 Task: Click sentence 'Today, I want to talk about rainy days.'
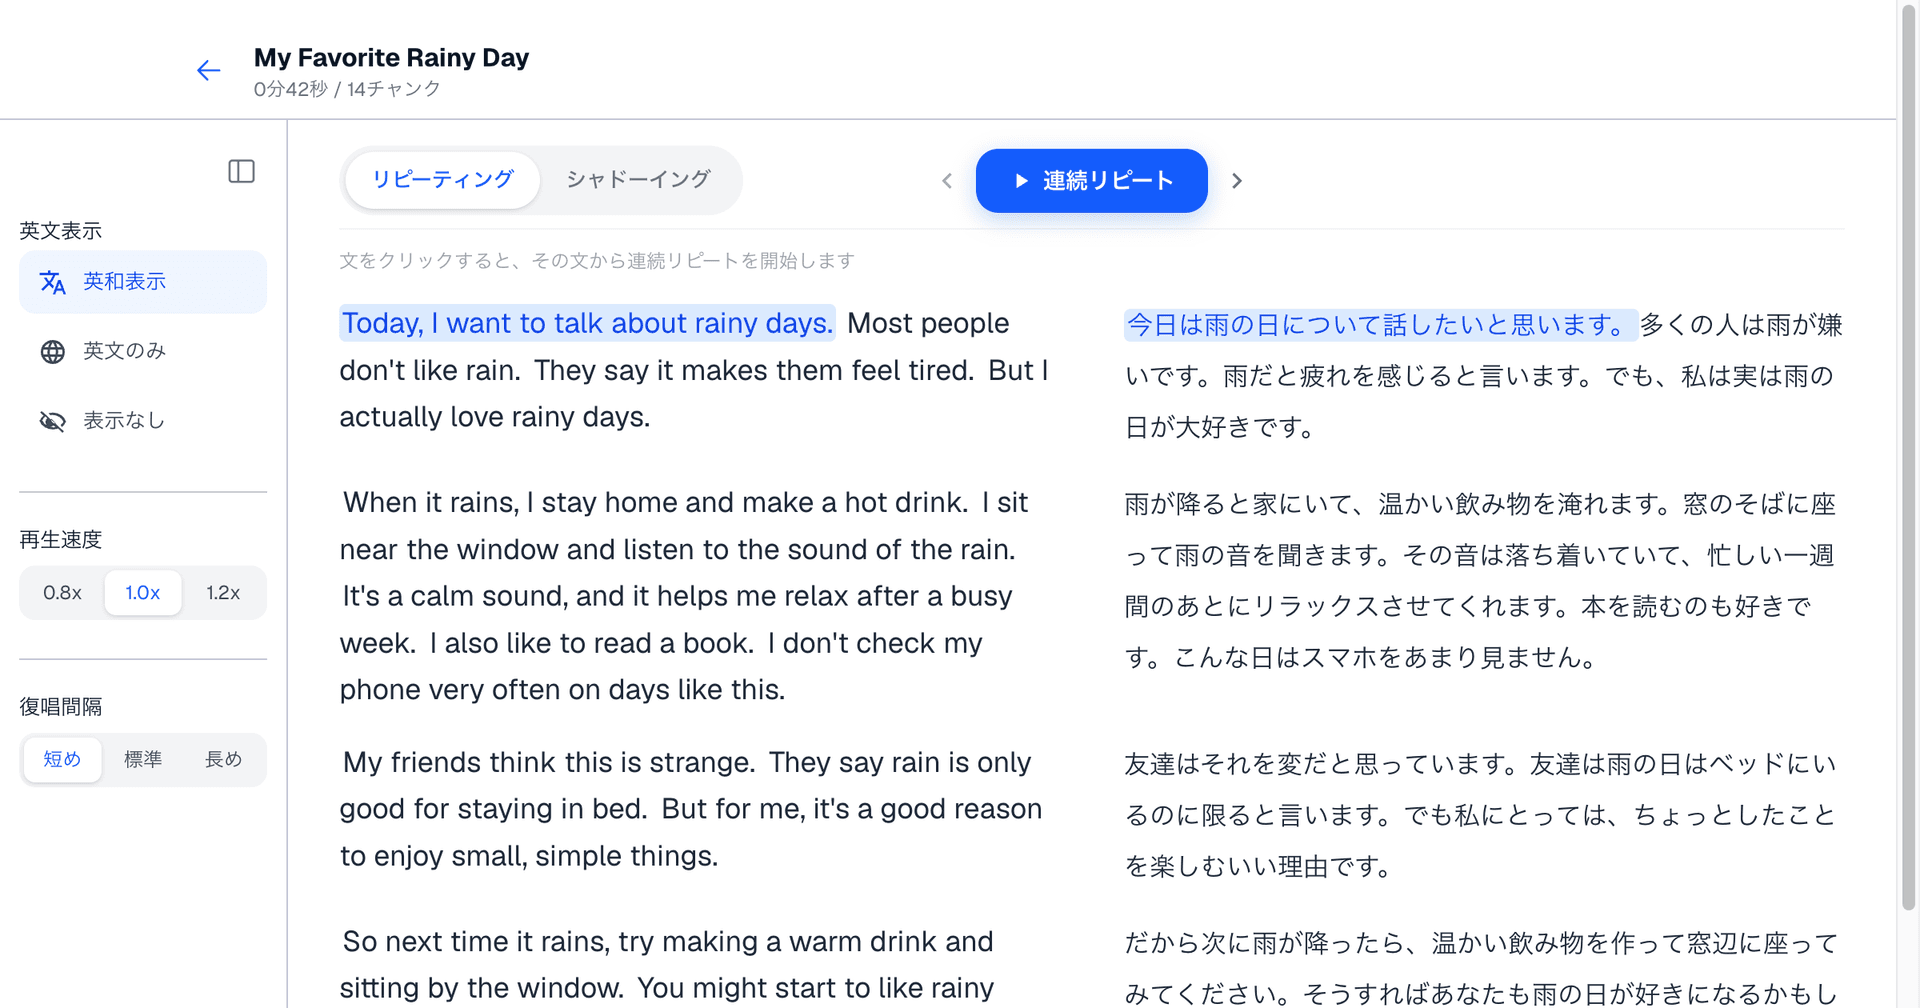[587, 323]
